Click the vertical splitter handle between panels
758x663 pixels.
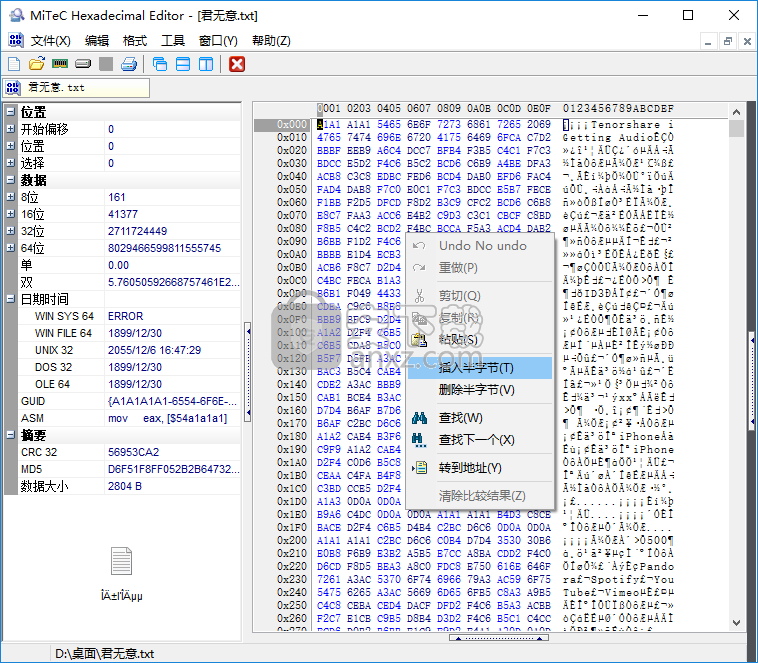coord(248,372)
